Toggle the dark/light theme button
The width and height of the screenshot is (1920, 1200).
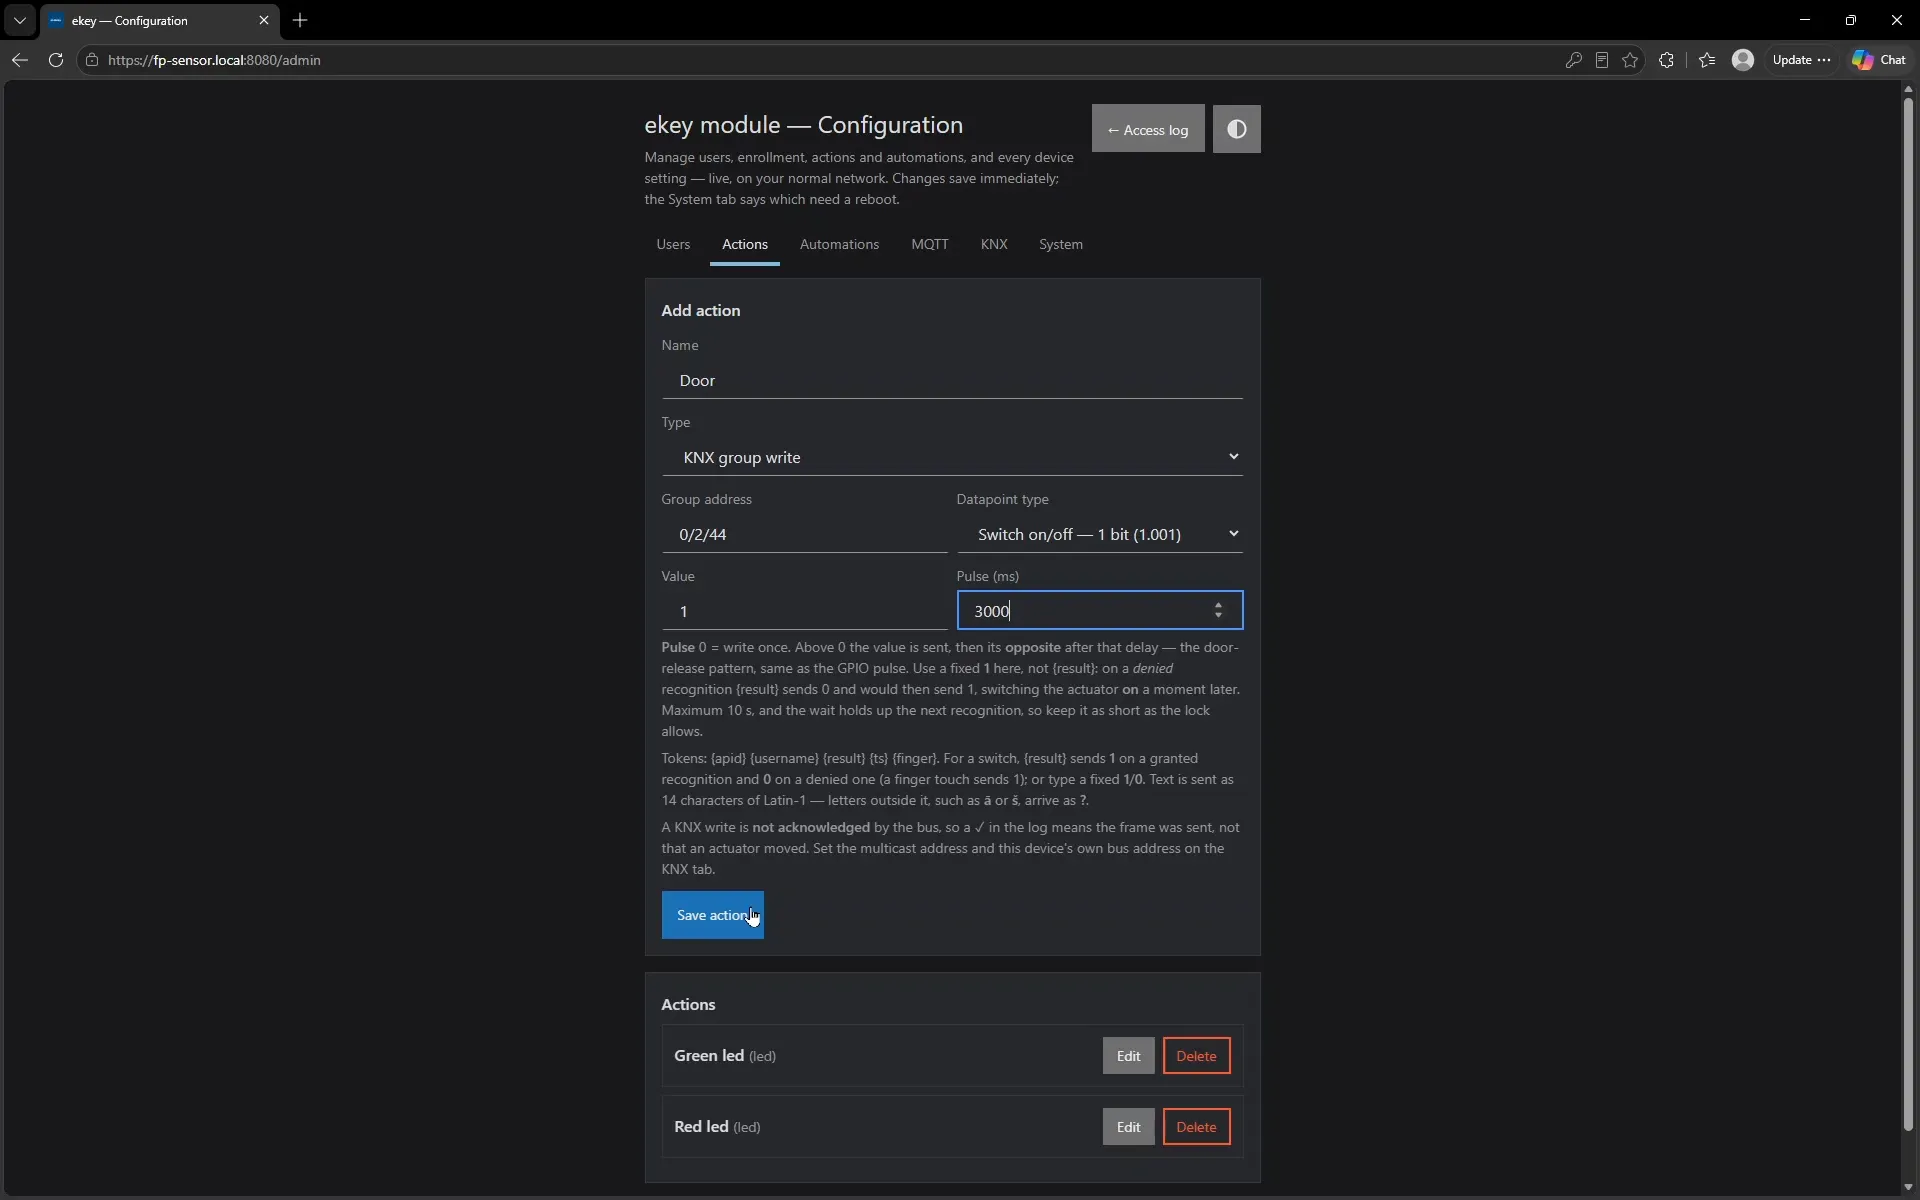point(1236,129)
